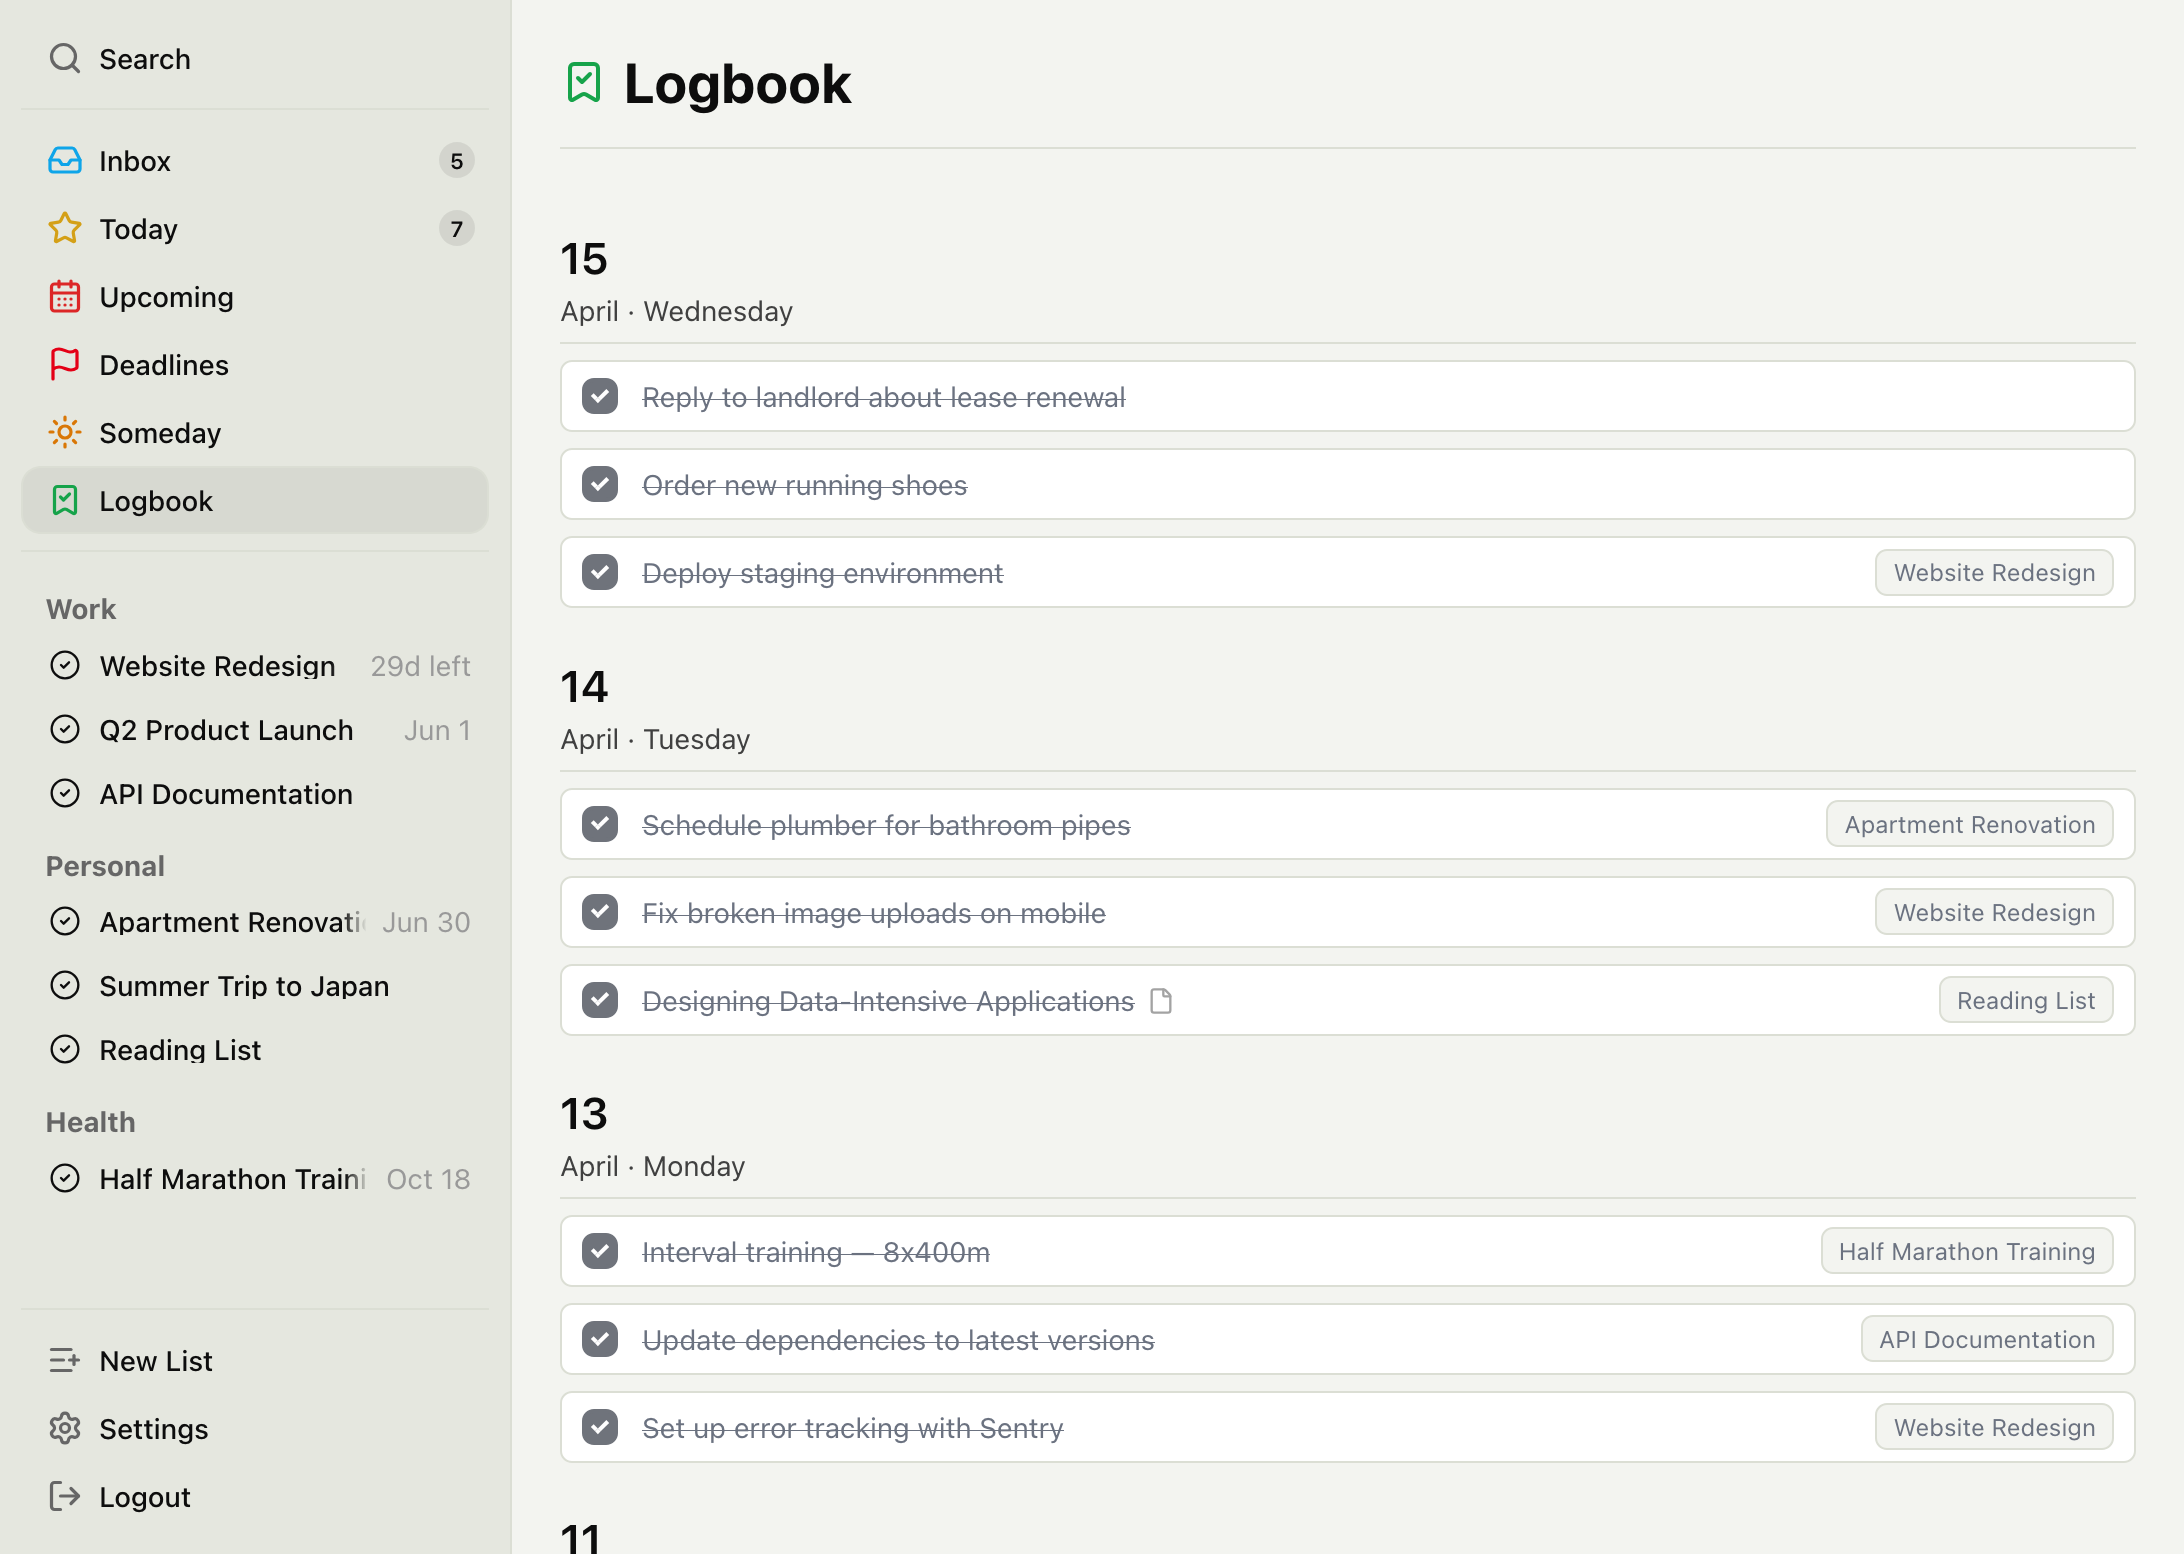This screenshot has width=2184, height=1554.
Task: Click the Upcoming calendar icon
Action: pyautogui.click(x=65, y=297)
